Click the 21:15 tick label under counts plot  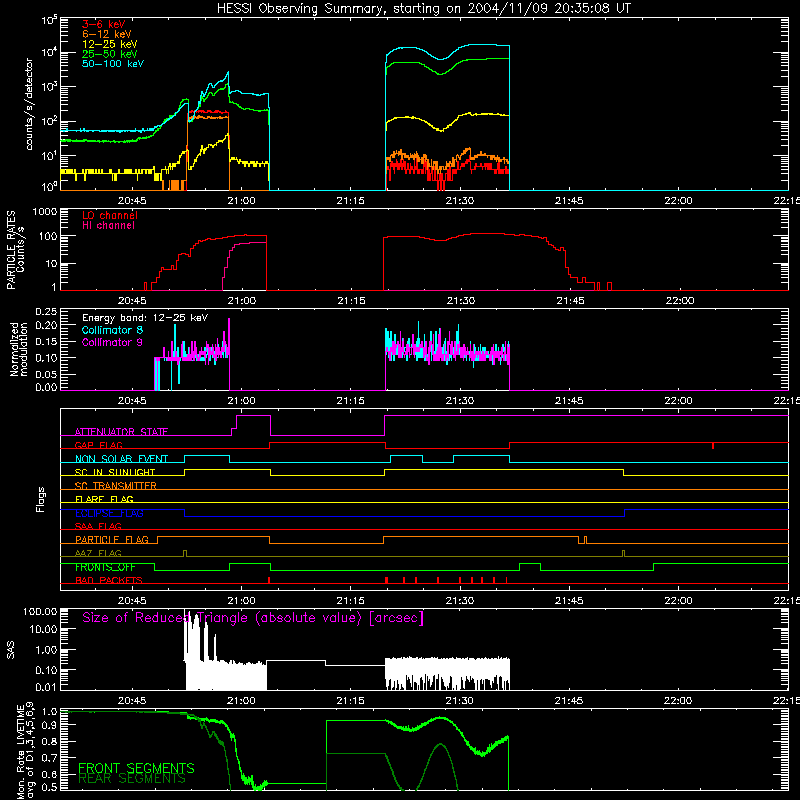coord(351,201)
